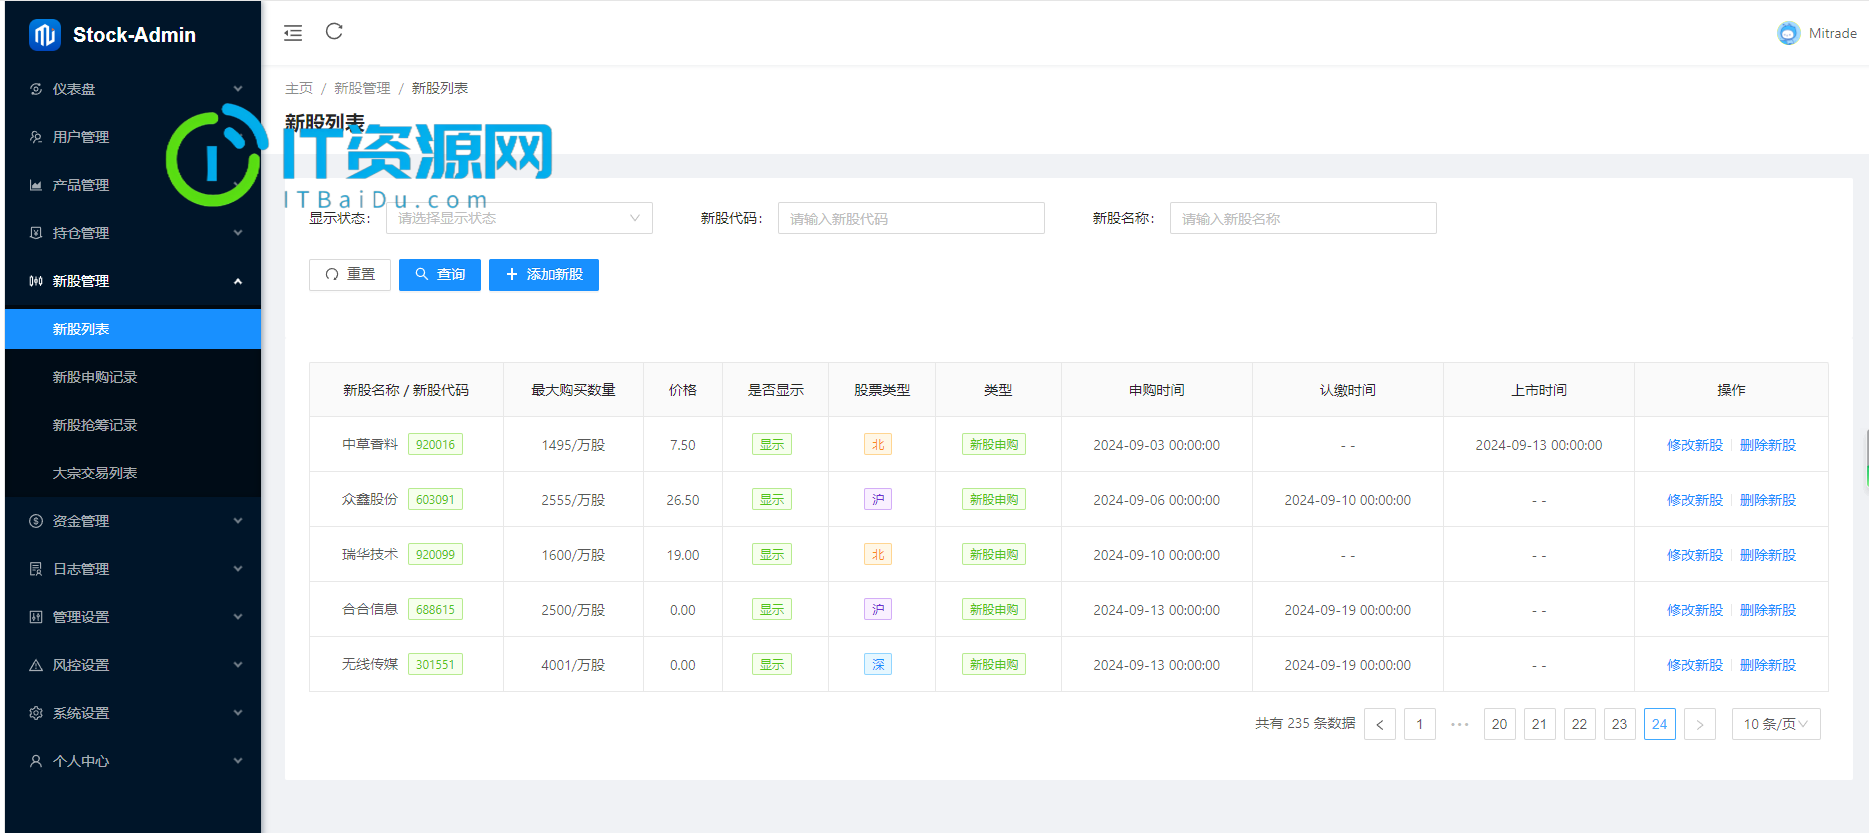This screenshot has width=1869, height=833.
Task: Click 主页 in the breadcrumb
Action: pos(299,88)
